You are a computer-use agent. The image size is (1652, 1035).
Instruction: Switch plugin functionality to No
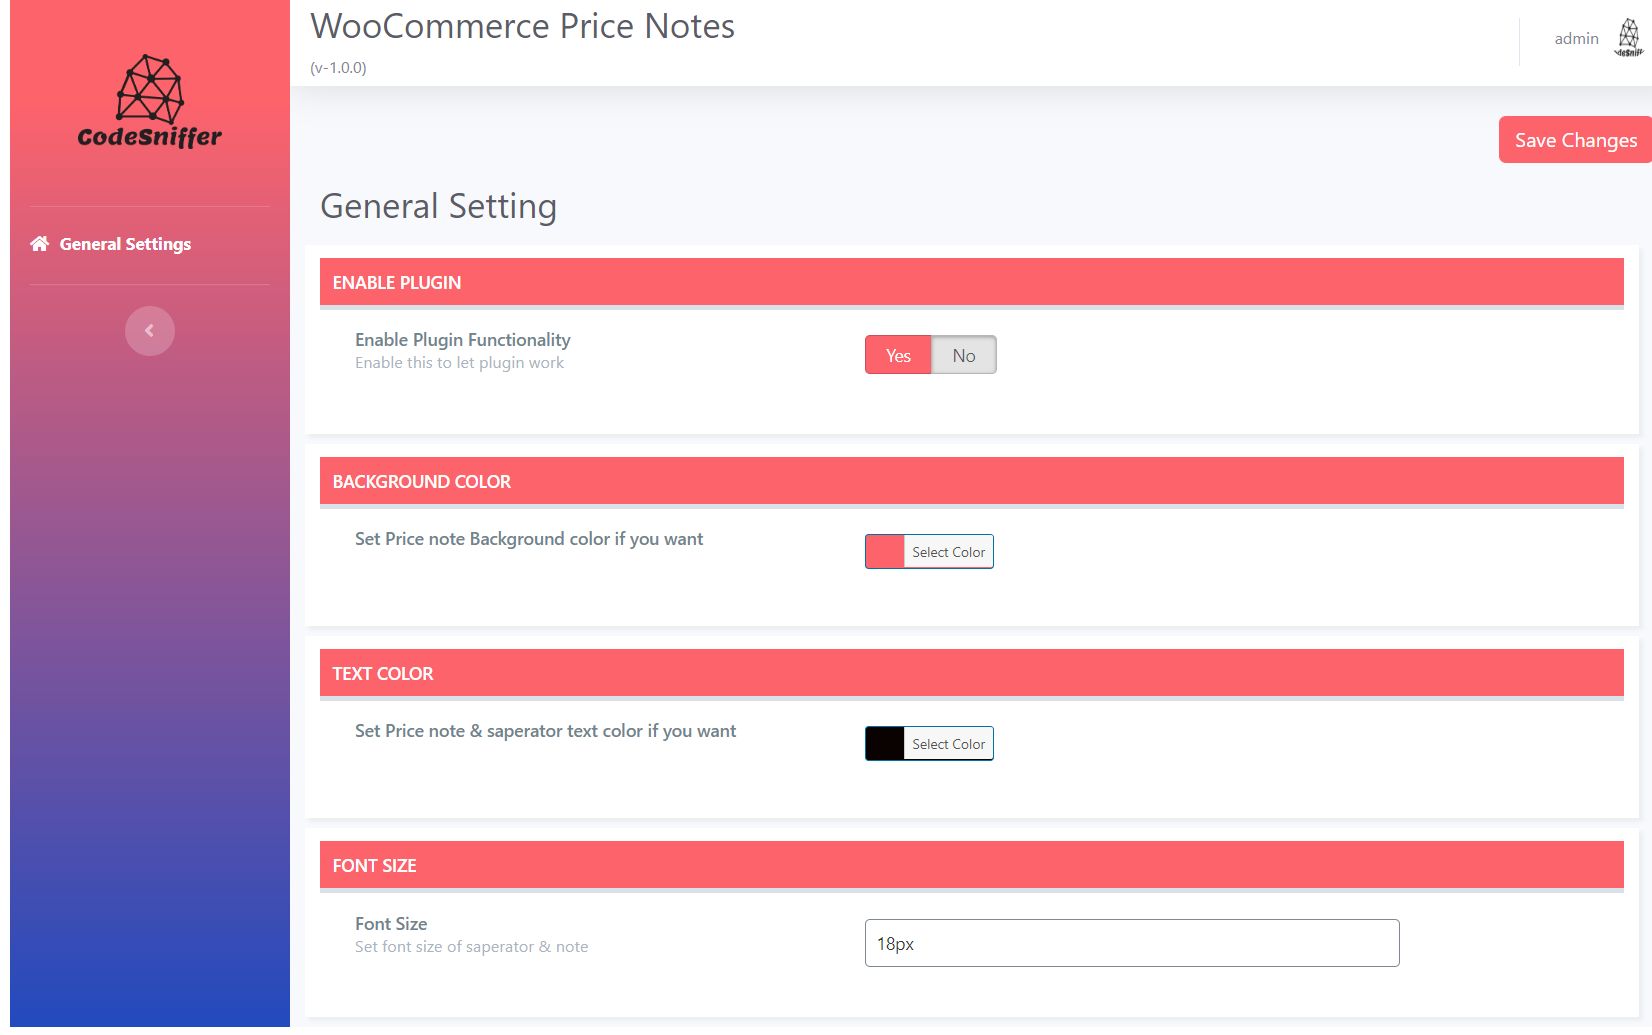pyautogui.click(x=963, y=355)
